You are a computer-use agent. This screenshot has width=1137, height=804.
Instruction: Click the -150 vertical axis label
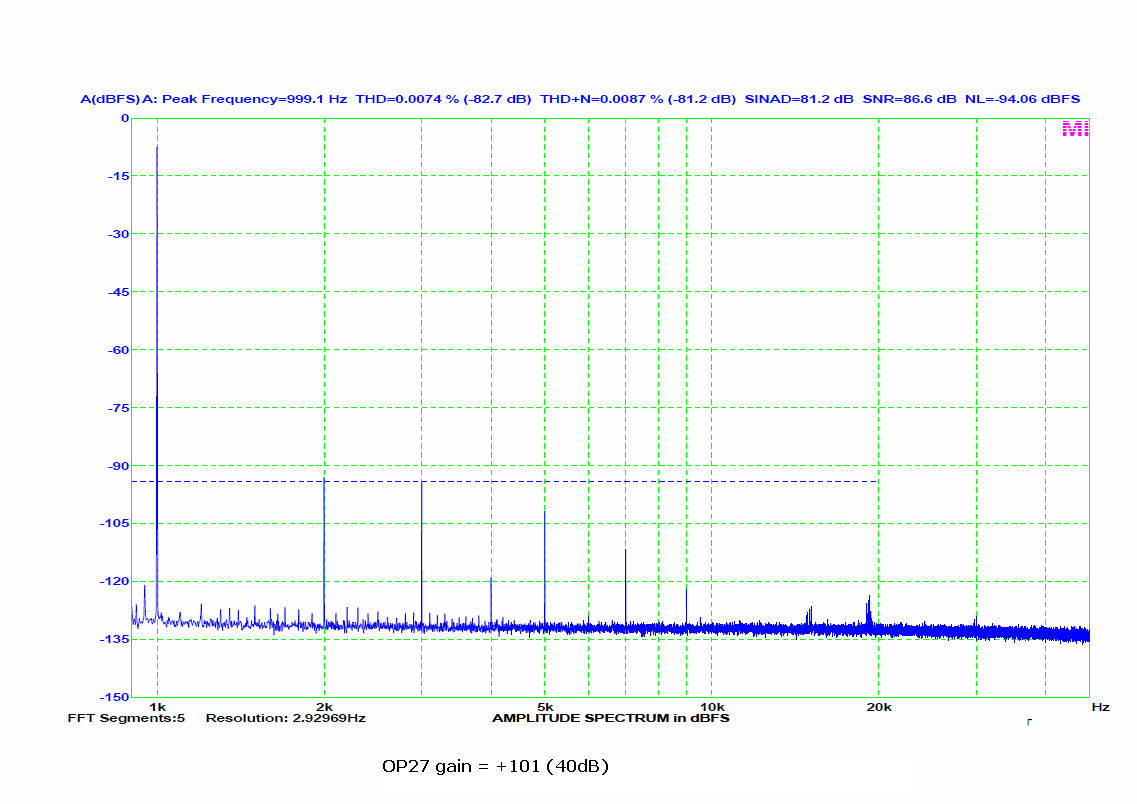click(115, 697)
